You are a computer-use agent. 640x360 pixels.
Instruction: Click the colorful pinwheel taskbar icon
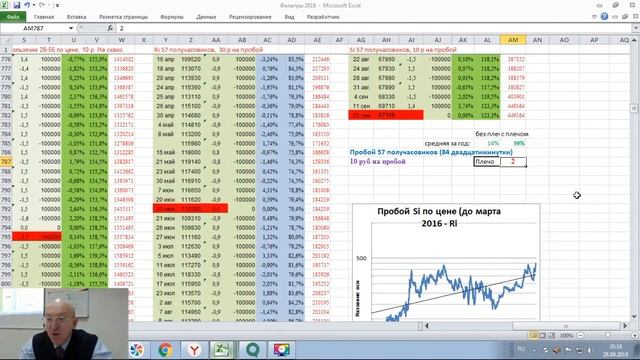[137, 350]
